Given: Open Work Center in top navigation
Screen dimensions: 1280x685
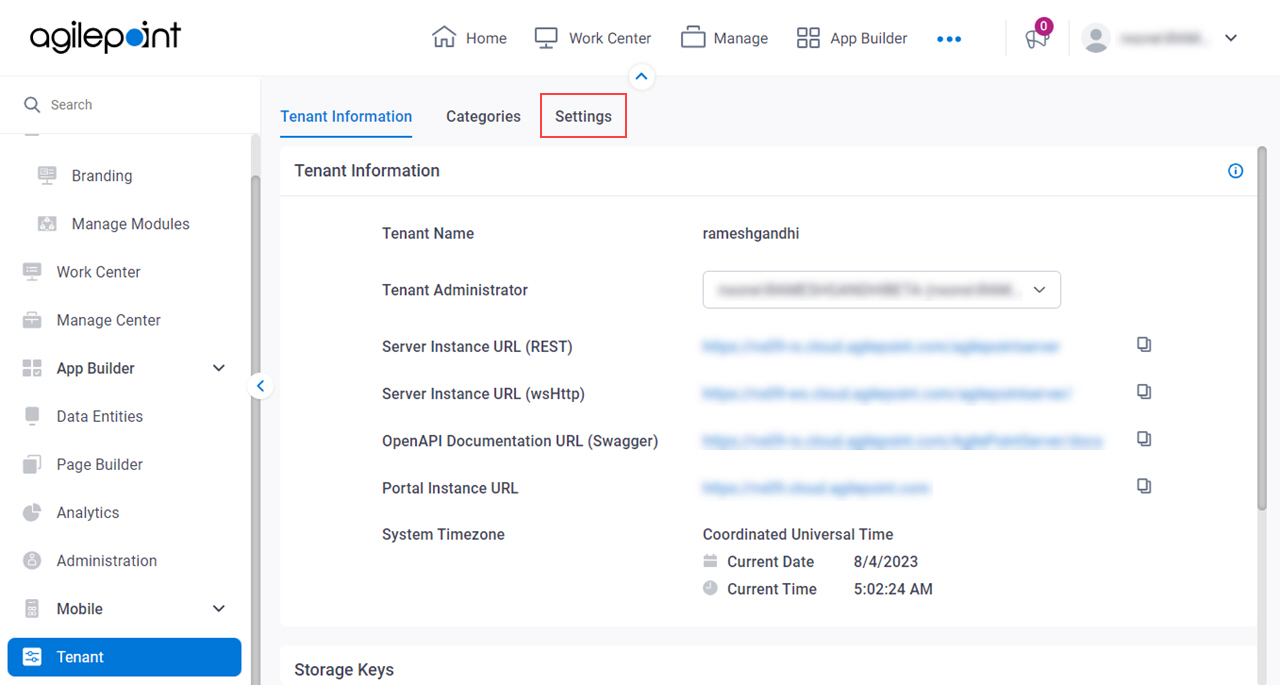Looking at the screenshot, I should [x=592, y=38].
